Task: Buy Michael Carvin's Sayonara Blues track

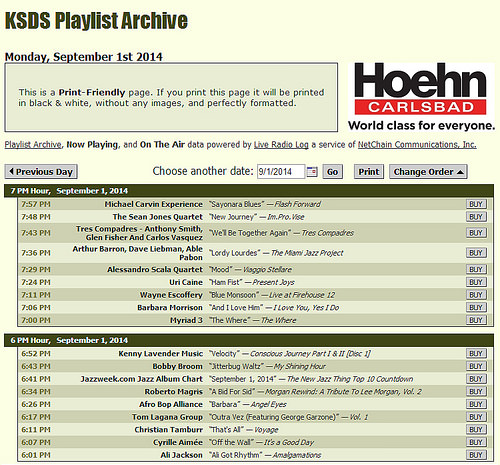Action: tap(476, 204)
